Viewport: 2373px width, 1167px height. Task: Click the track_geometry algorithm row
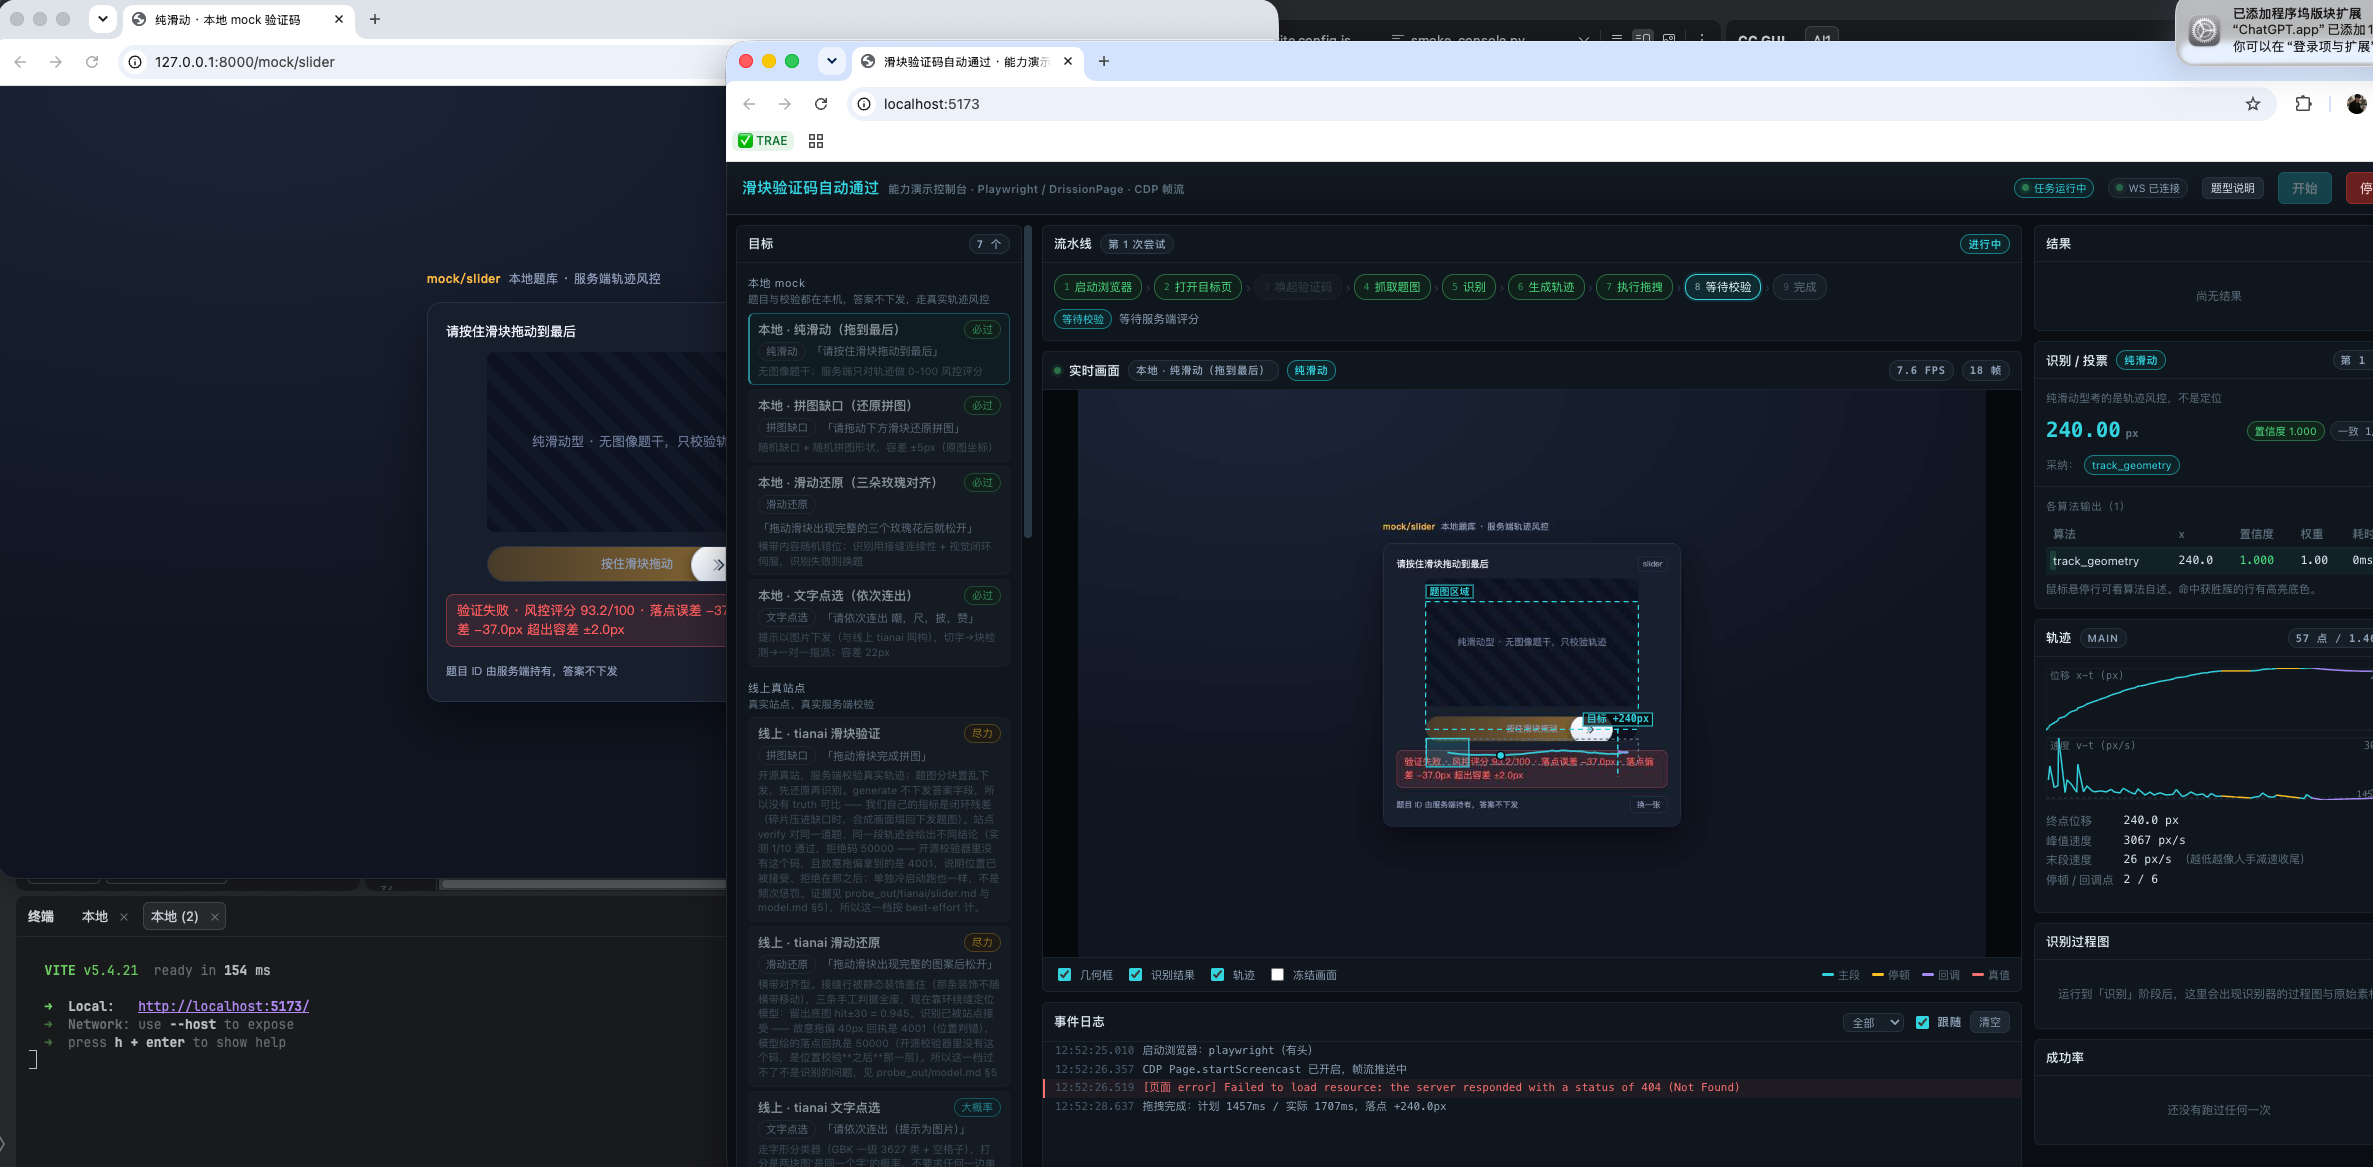2209,561
